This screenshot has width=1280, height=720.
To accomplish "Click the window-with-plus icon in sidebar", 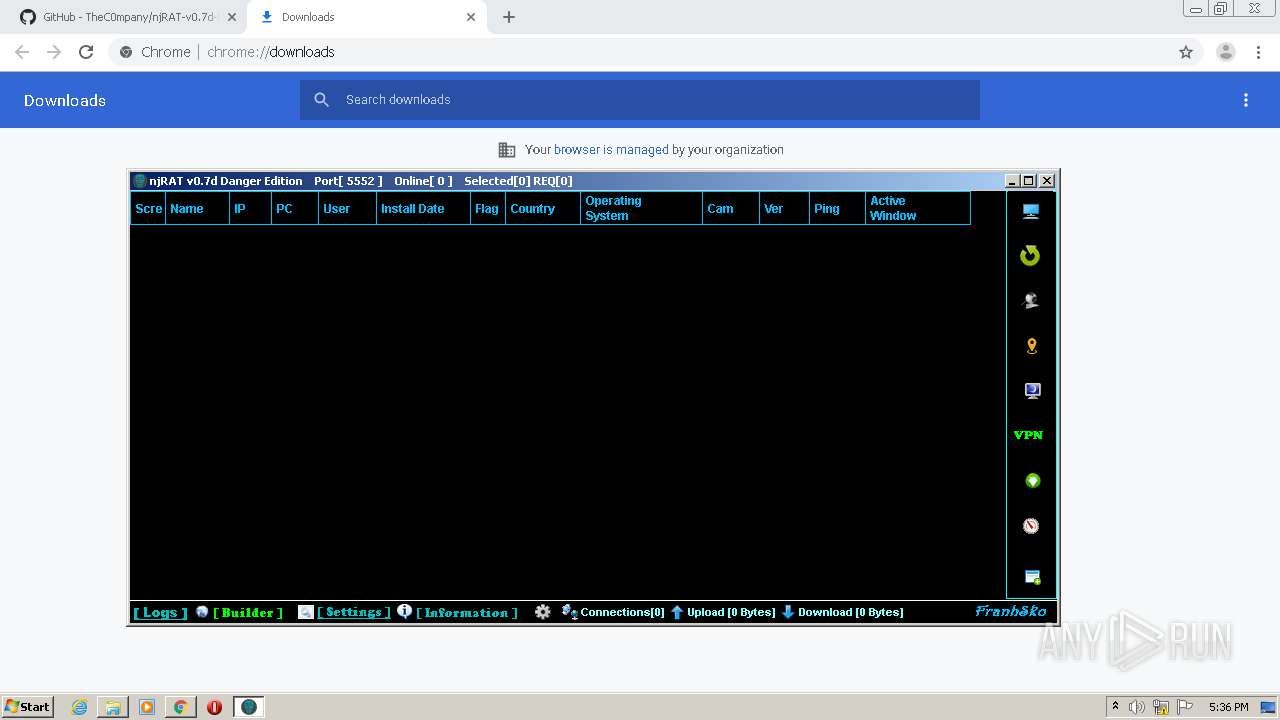I will [x=1032, y=577].
